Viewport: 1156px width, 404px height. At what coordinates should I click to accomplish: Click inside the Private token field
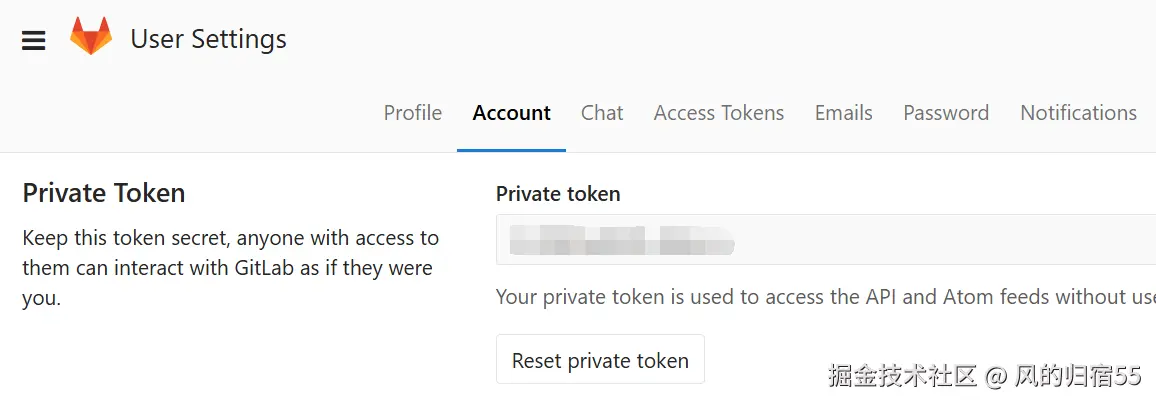pos(900,241)
